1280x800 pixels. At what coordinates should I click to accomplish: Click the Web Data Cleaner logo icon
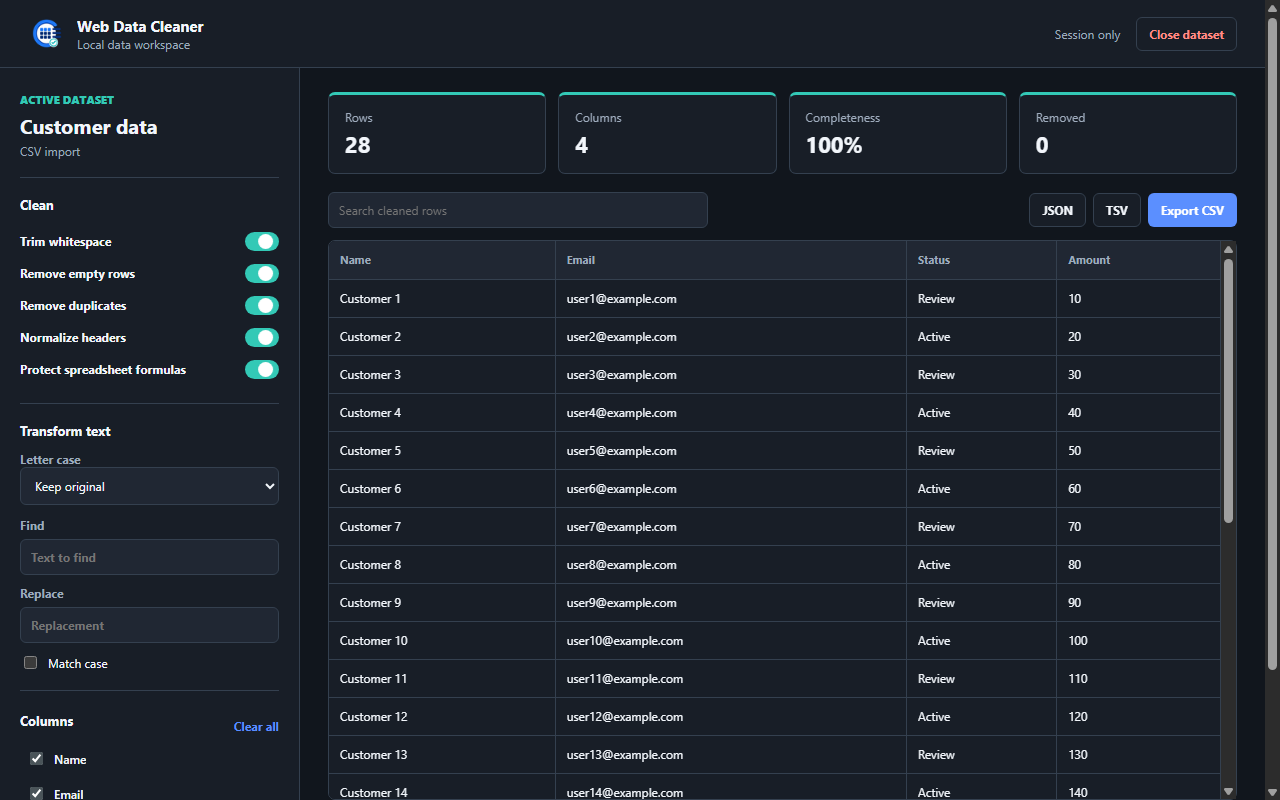click(x=46, y=34)
